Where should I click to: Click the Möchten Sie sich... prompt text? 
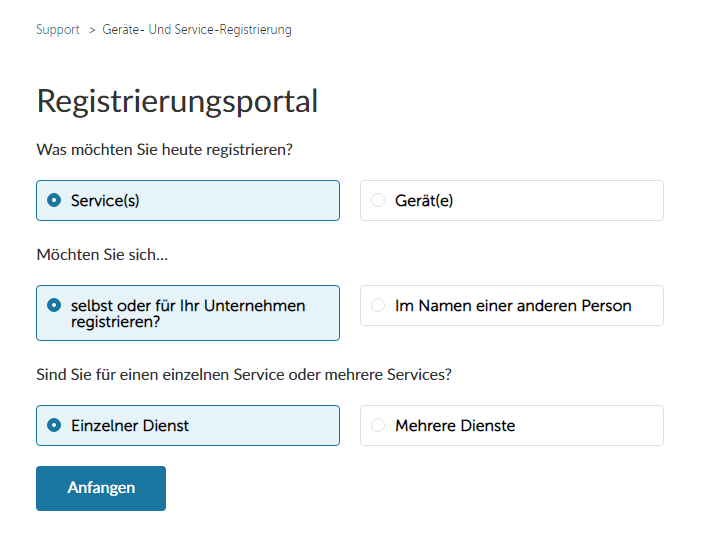pos(102,255)
